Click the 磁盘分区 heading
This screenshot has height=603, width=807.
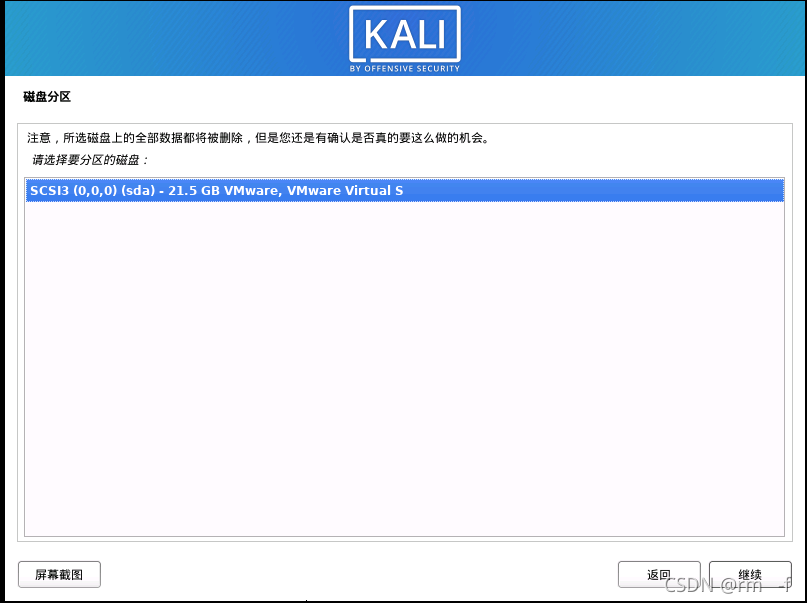pos(47,97)
